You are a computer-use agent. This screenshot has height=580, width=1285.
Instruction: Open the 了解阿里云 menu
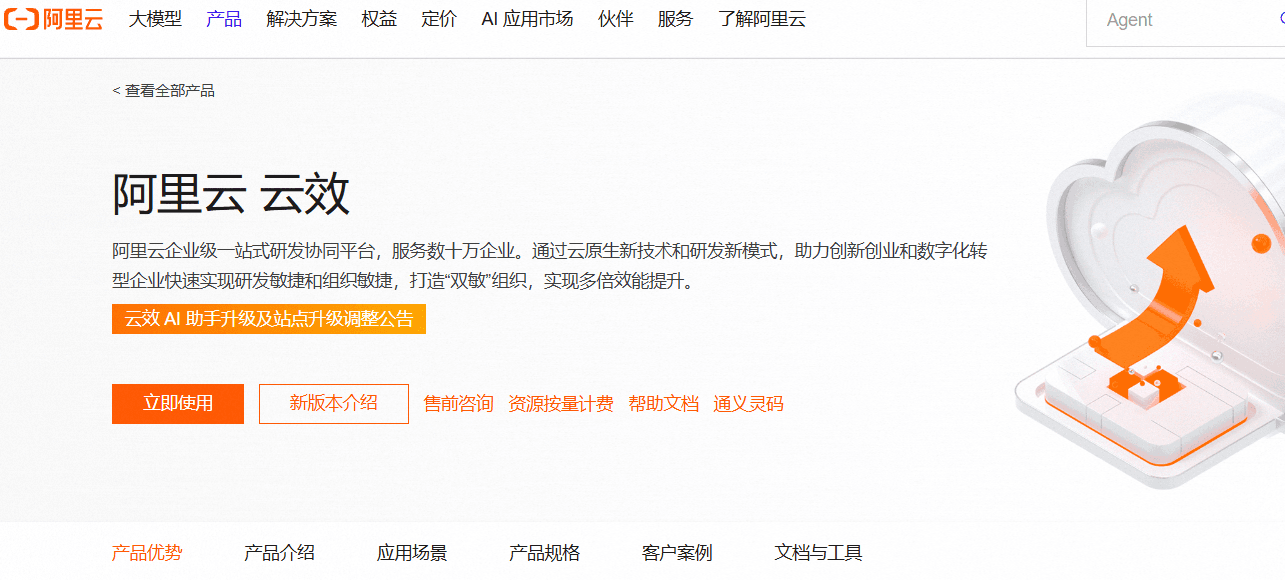pos(762,19)
